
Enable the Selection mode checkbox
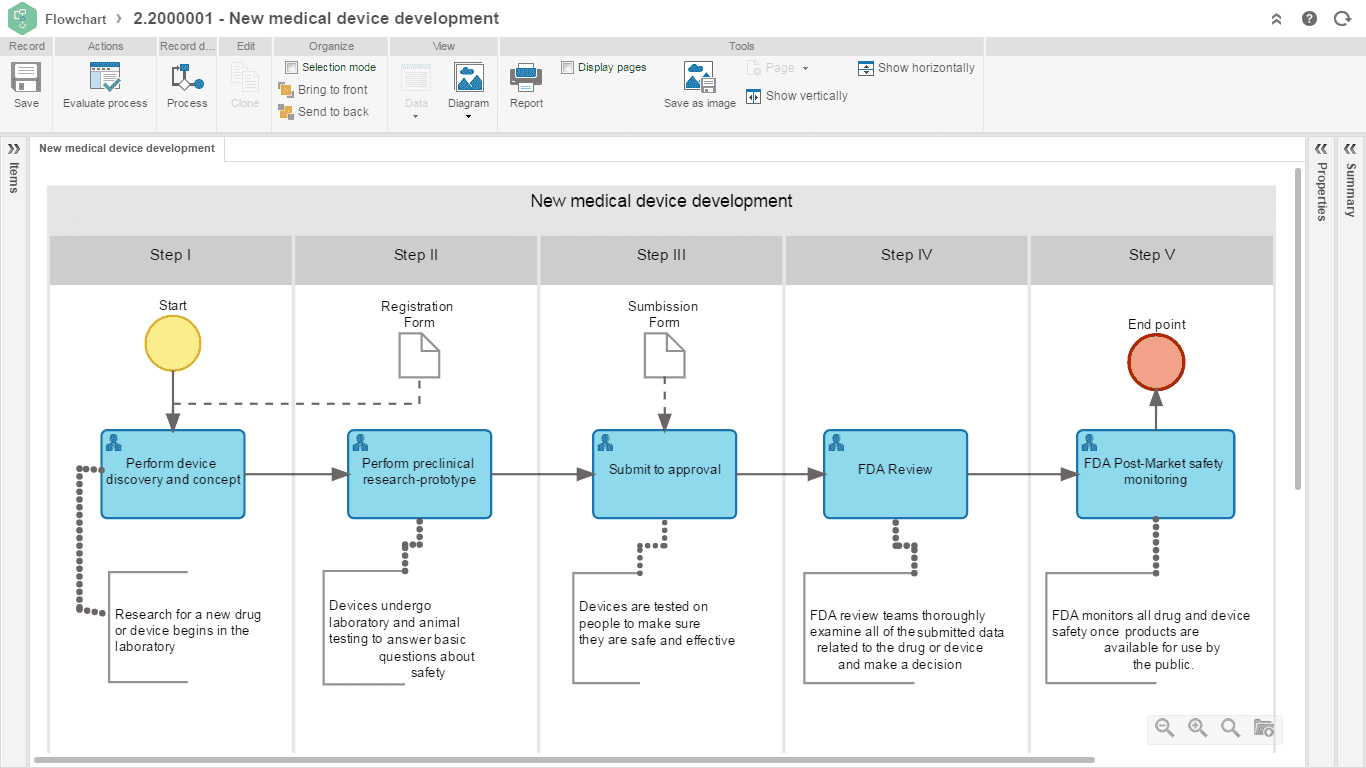pos(291,67)
